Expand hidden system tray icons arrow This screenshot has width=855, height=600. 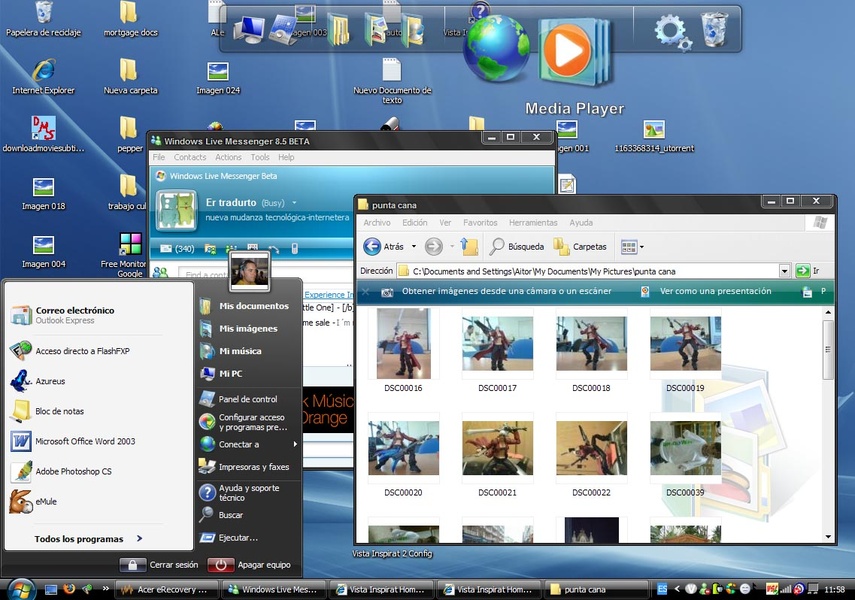pyautogui.click(x=677, y=589)
